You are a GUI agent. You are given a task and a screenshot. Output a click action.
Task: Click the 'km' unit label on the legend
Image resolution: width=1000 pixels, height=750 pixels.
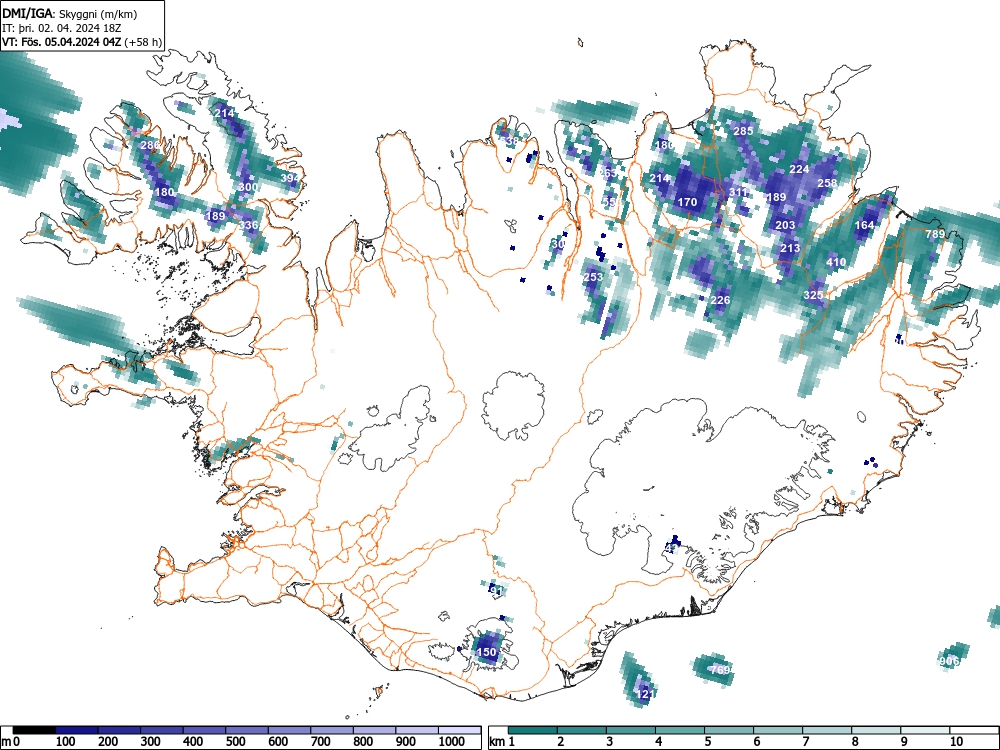497,742
